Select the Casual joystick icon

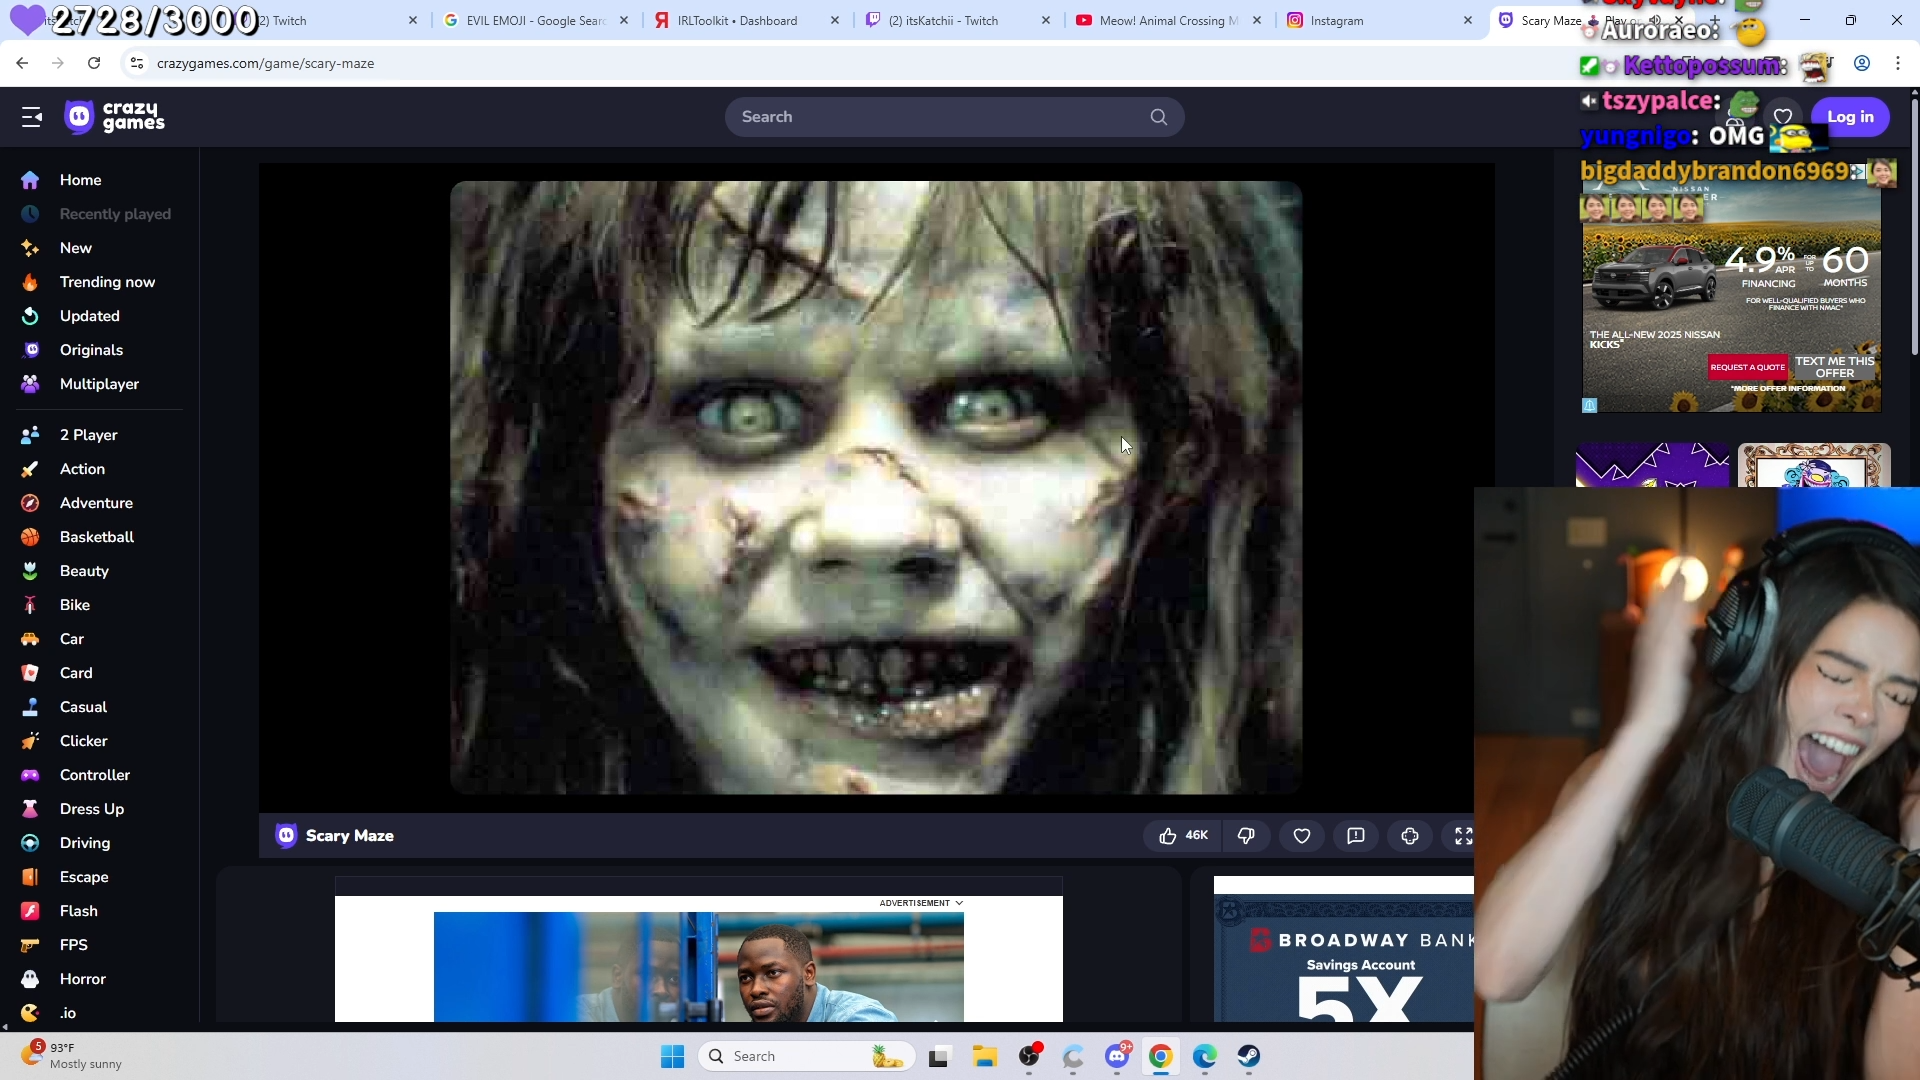click(x=30, y=707)
